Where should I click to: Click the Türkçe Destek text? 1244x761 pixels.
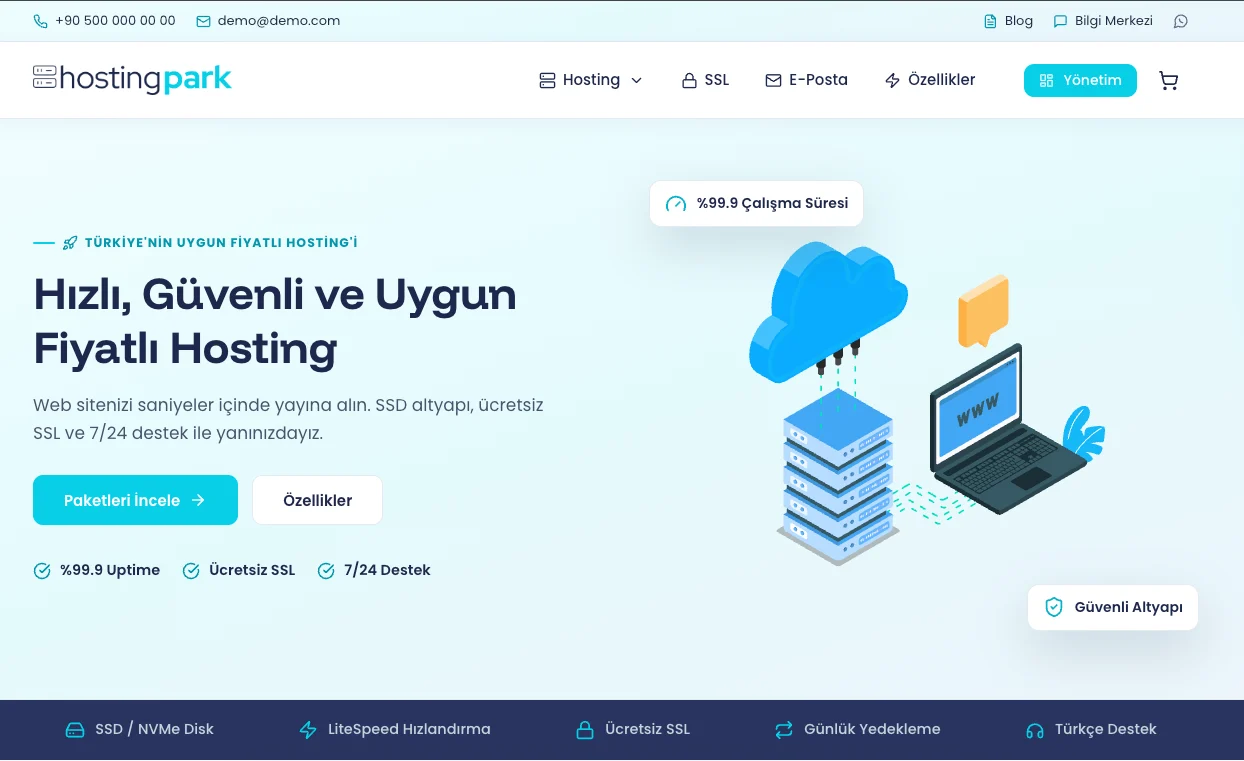point(1105,730)
